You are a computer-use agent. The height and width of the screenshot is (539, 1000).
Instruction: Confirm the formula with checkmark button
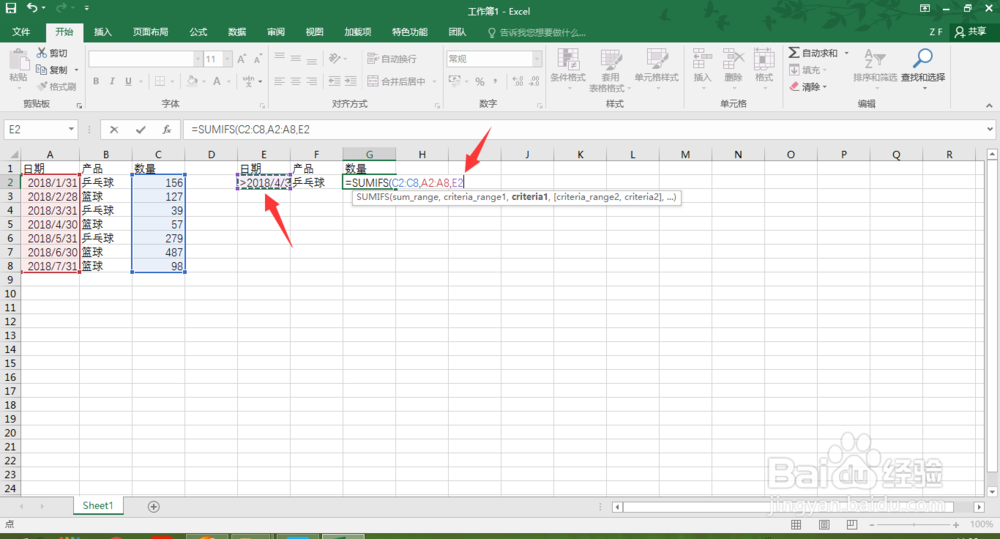140,129
